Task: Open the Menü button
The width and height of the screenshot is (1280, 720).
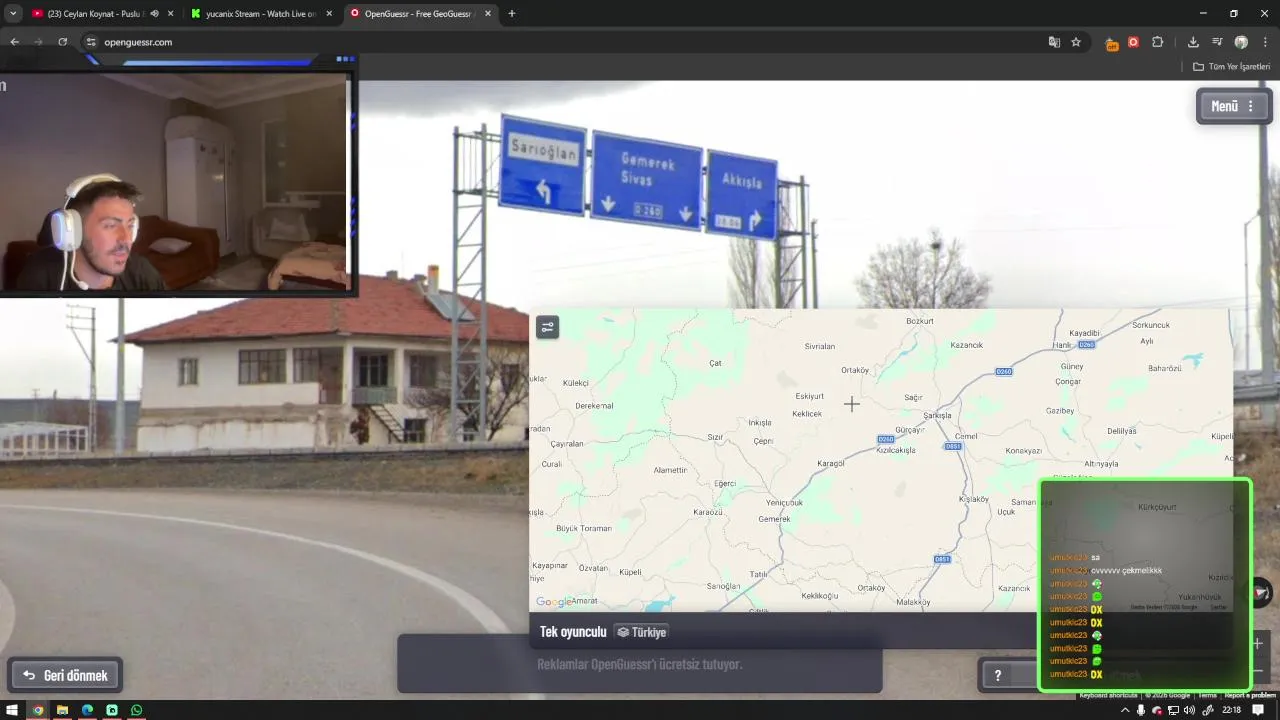Action: click(x=1234, y=106)
